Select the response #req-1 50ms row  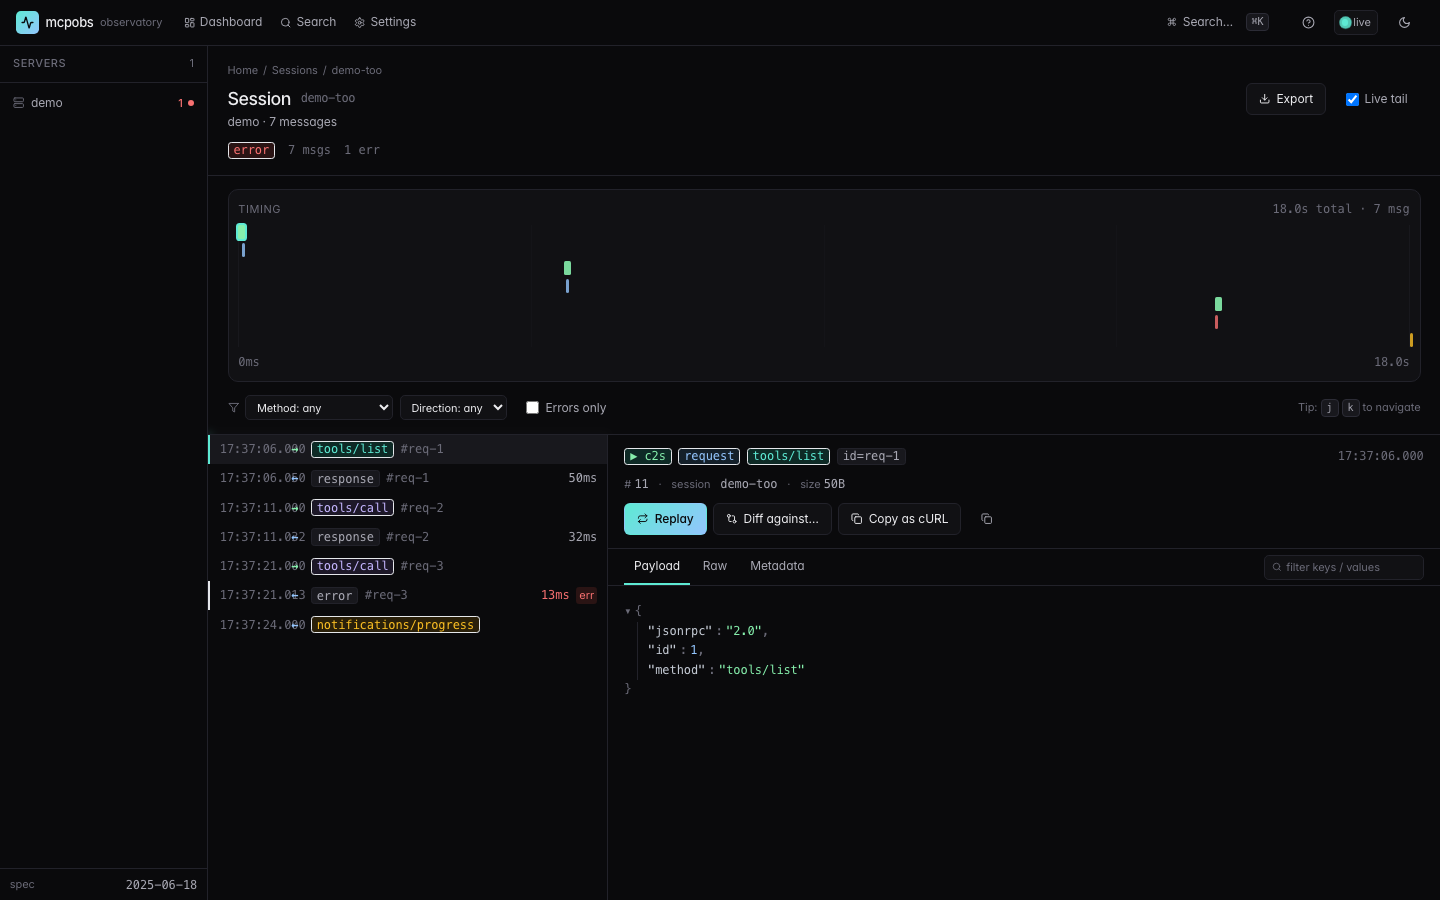[408, 478]
